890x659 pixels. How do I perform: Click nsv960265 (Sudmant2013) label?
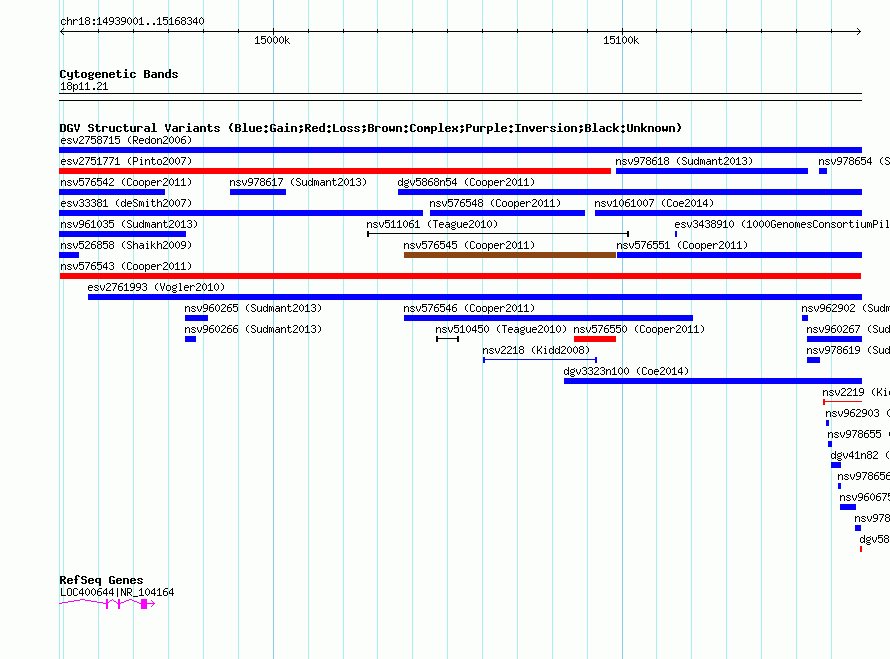[253, 308]
